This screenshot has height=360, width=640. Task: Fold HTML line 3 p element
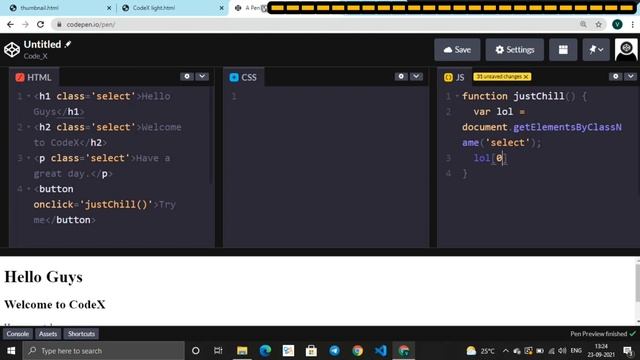[29, 158]
